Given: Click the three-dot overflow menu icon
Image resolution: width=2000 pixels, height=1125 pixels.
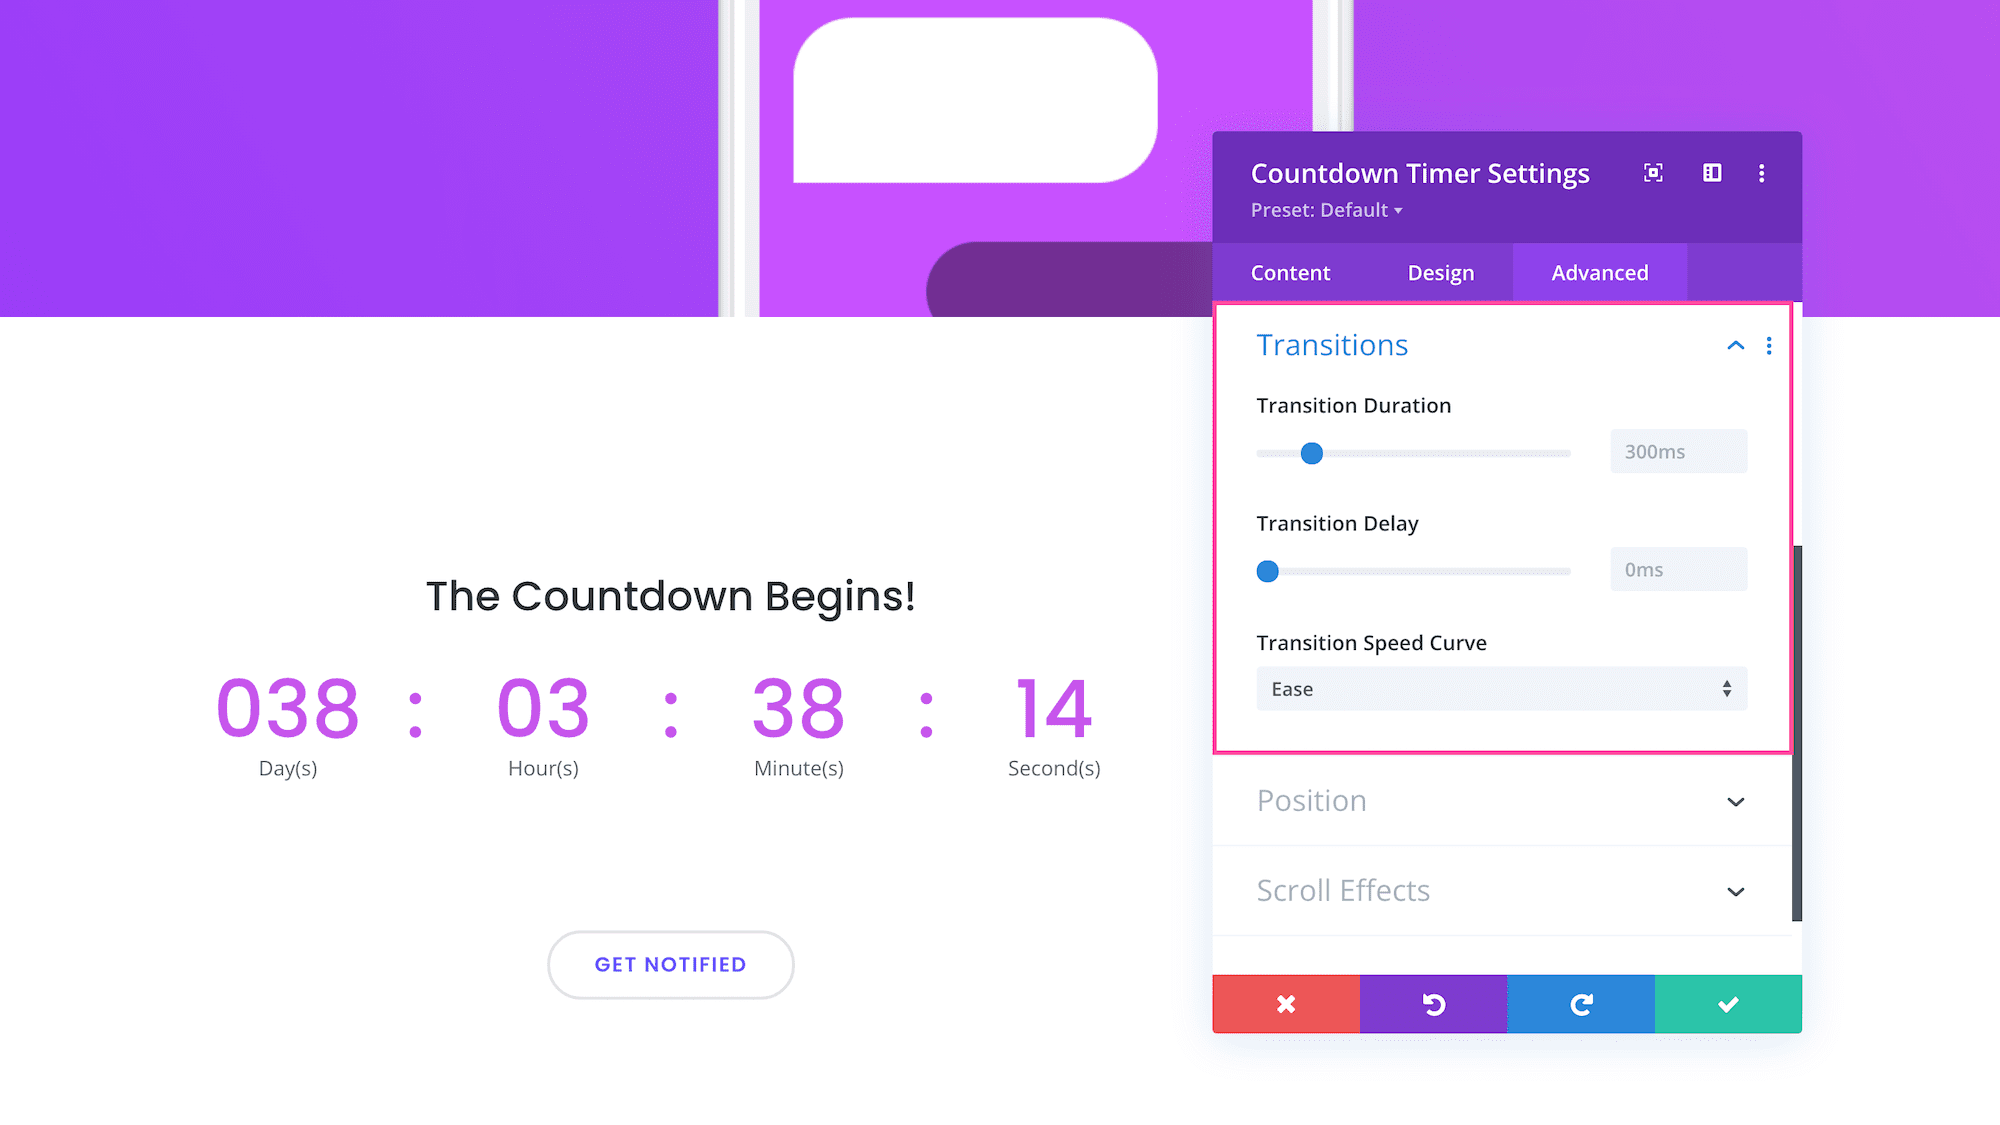Looking at the screenshot, I should pos(1762,173).
